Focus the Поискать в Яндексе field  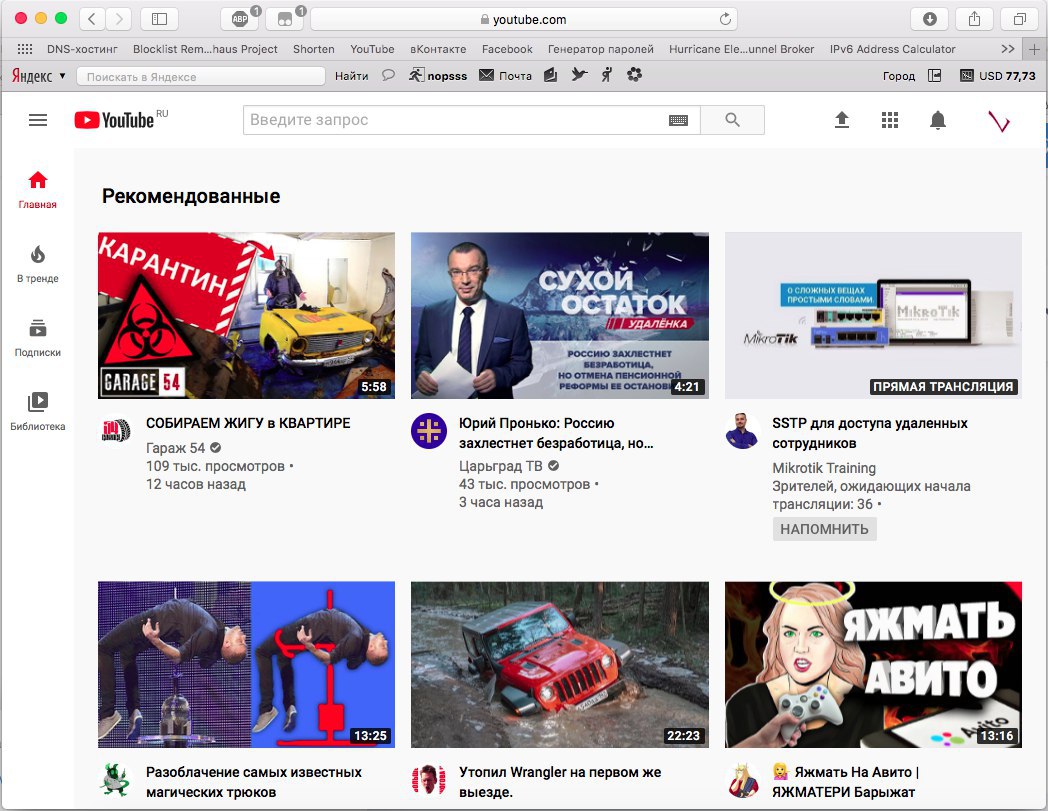pos(201,76)
